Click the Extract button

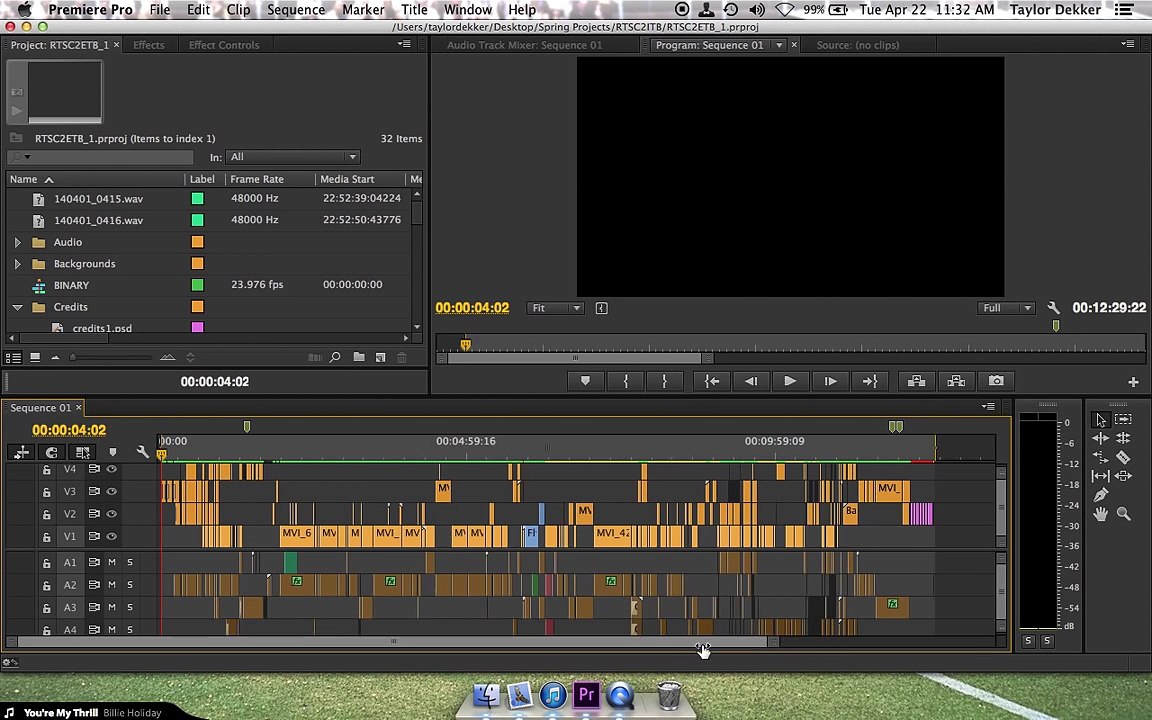point(956,381)
